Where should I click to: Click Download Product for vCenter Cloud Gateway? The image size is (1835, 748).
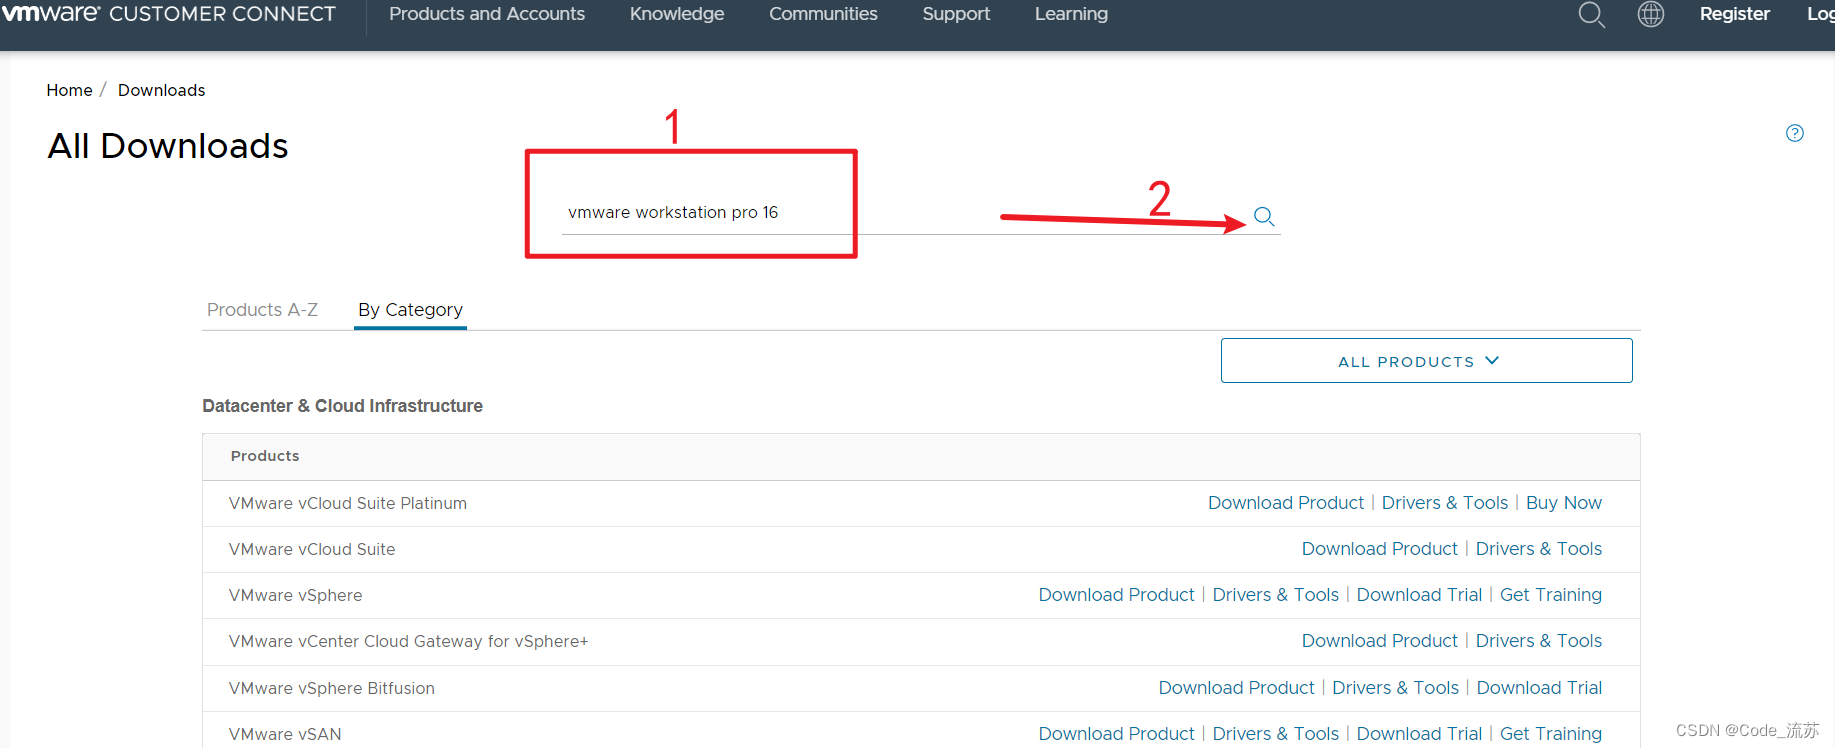[1380, 641]
